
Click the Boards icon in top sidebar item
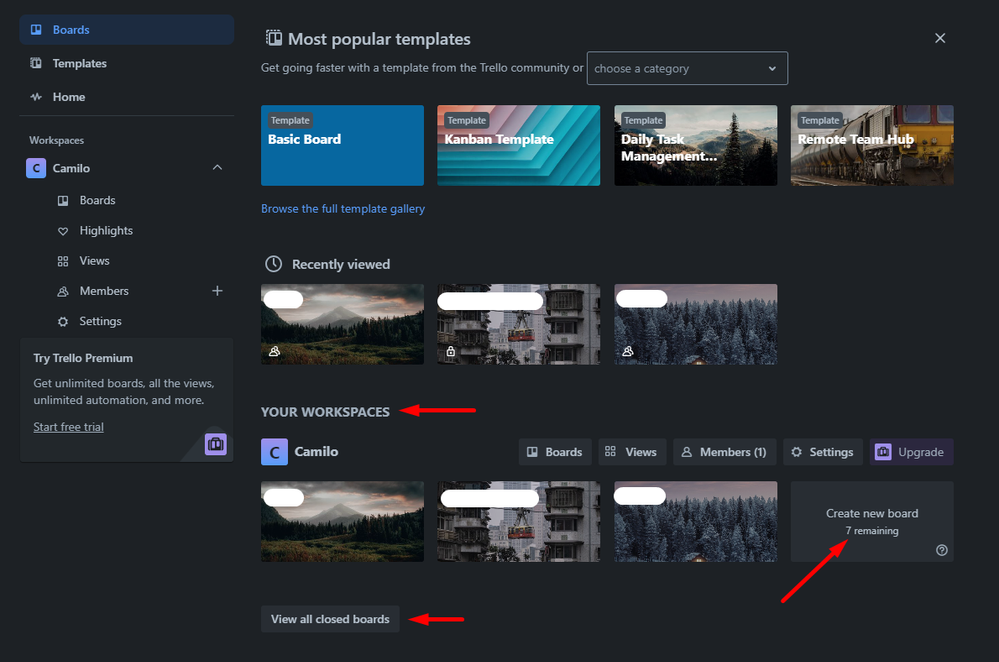coord(36,30)
